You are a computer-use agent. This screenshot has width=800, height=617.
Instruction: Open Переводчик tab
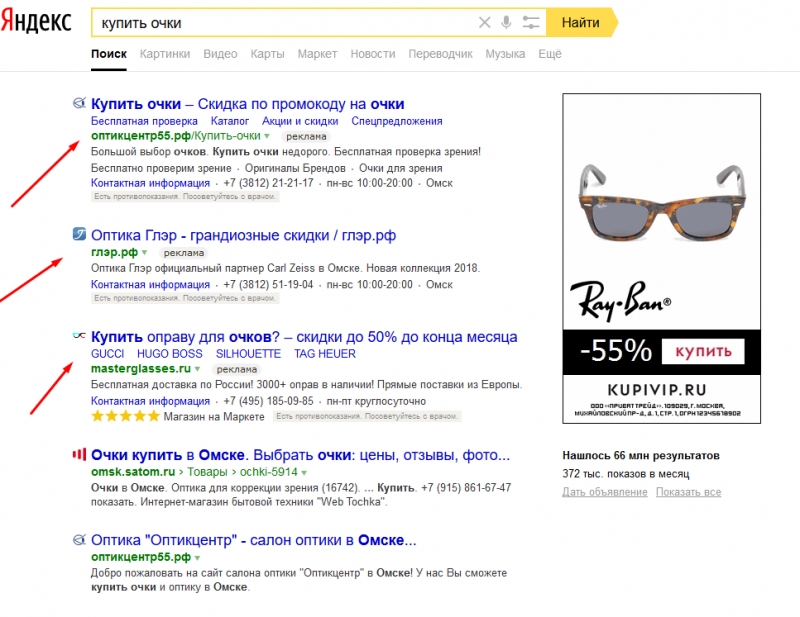point(440,54)
